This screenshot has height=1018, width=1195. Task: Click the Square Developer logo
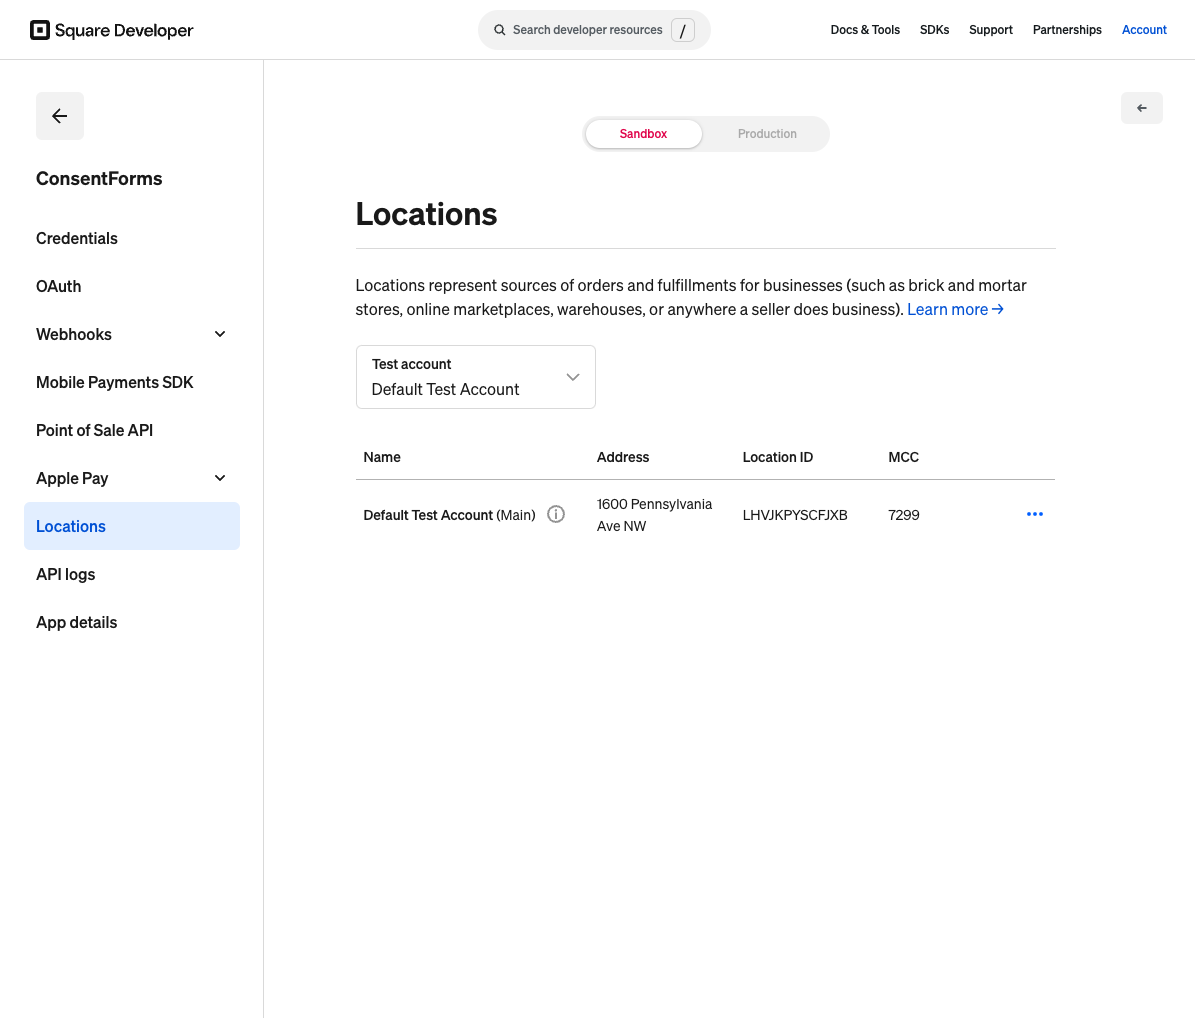click(111, 30)
